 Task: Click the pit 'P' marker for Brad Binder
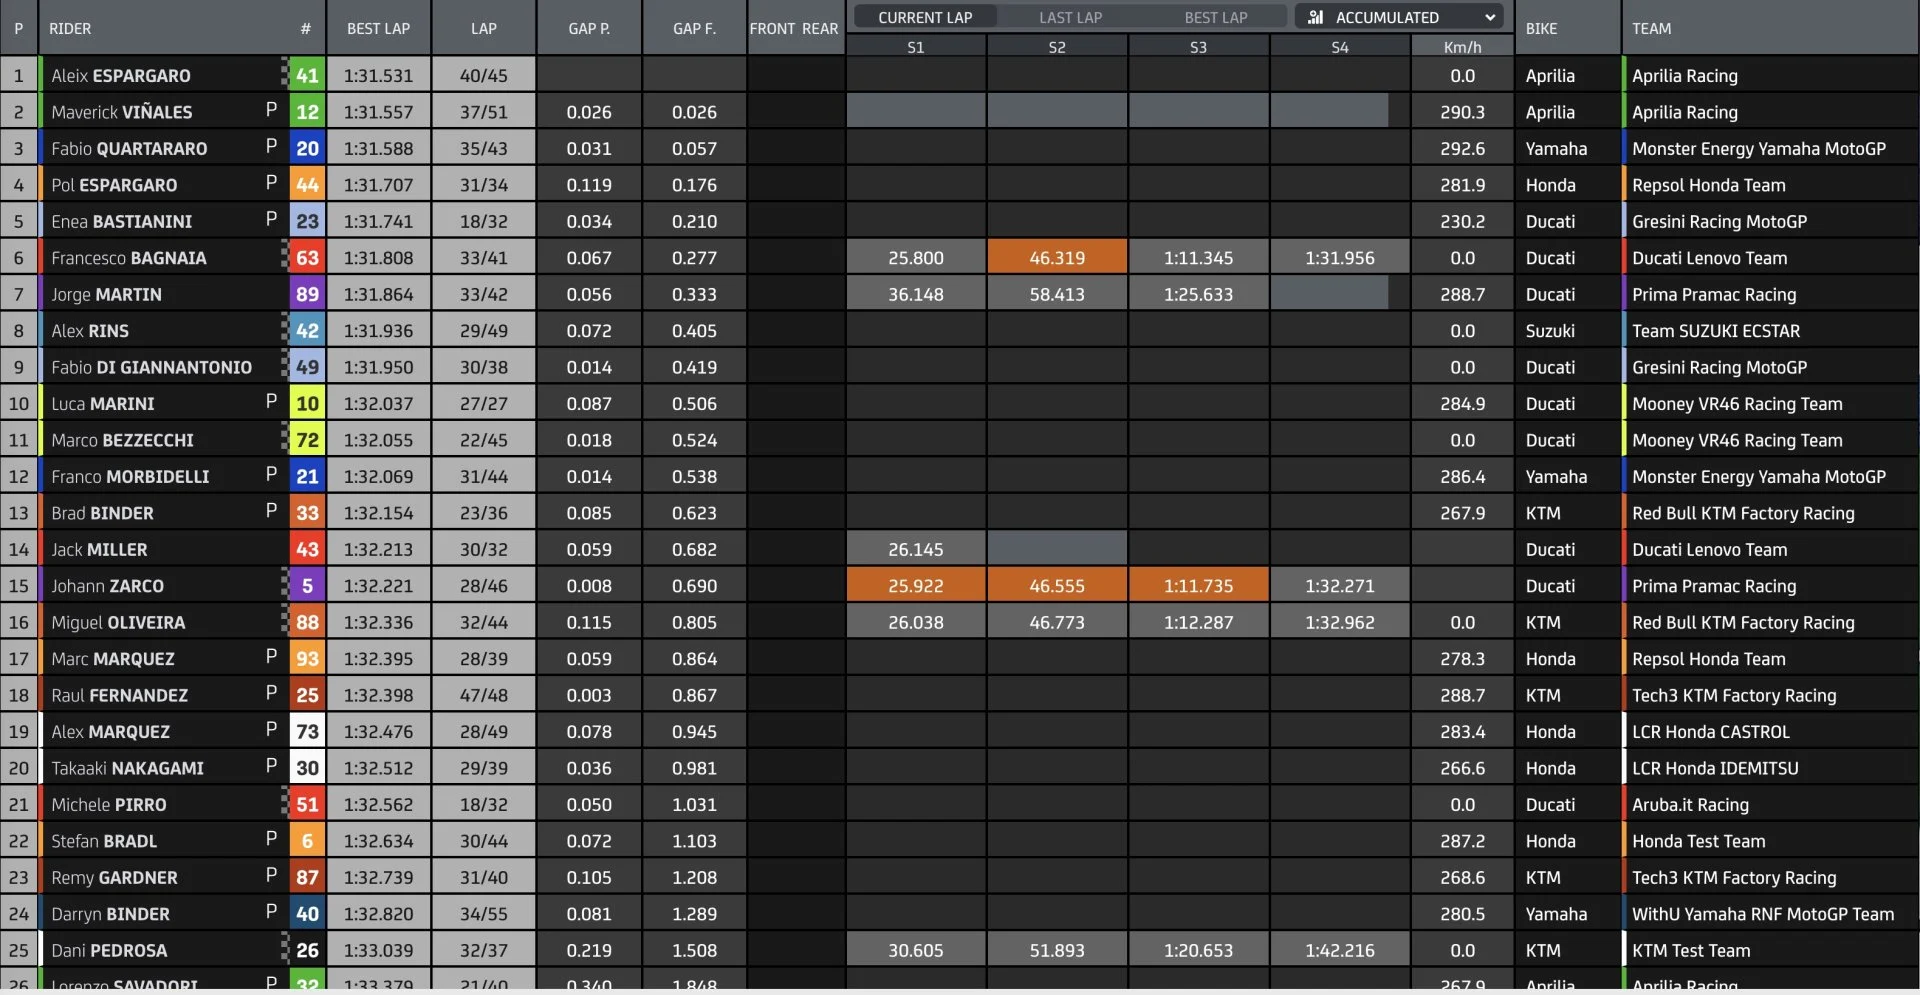pos(271,511)
